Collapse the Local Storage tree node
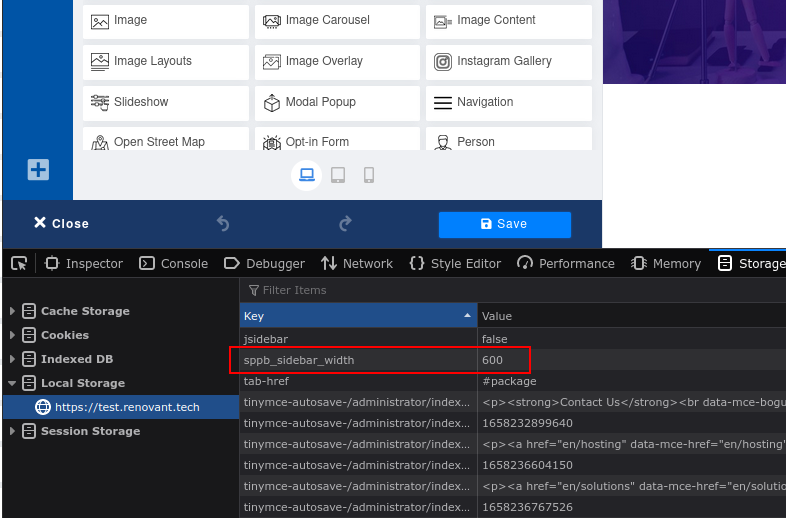The width and height of the screenshot is (786, 518). 12,383
